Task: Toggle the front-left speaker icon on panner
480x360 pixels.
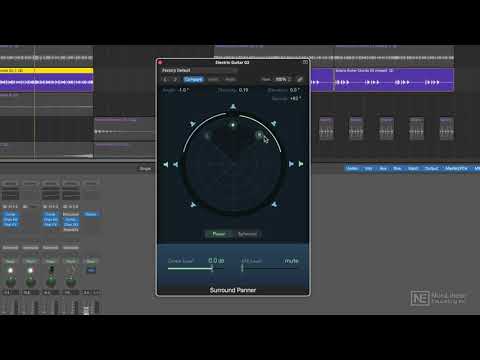Action: click(193, 124)
